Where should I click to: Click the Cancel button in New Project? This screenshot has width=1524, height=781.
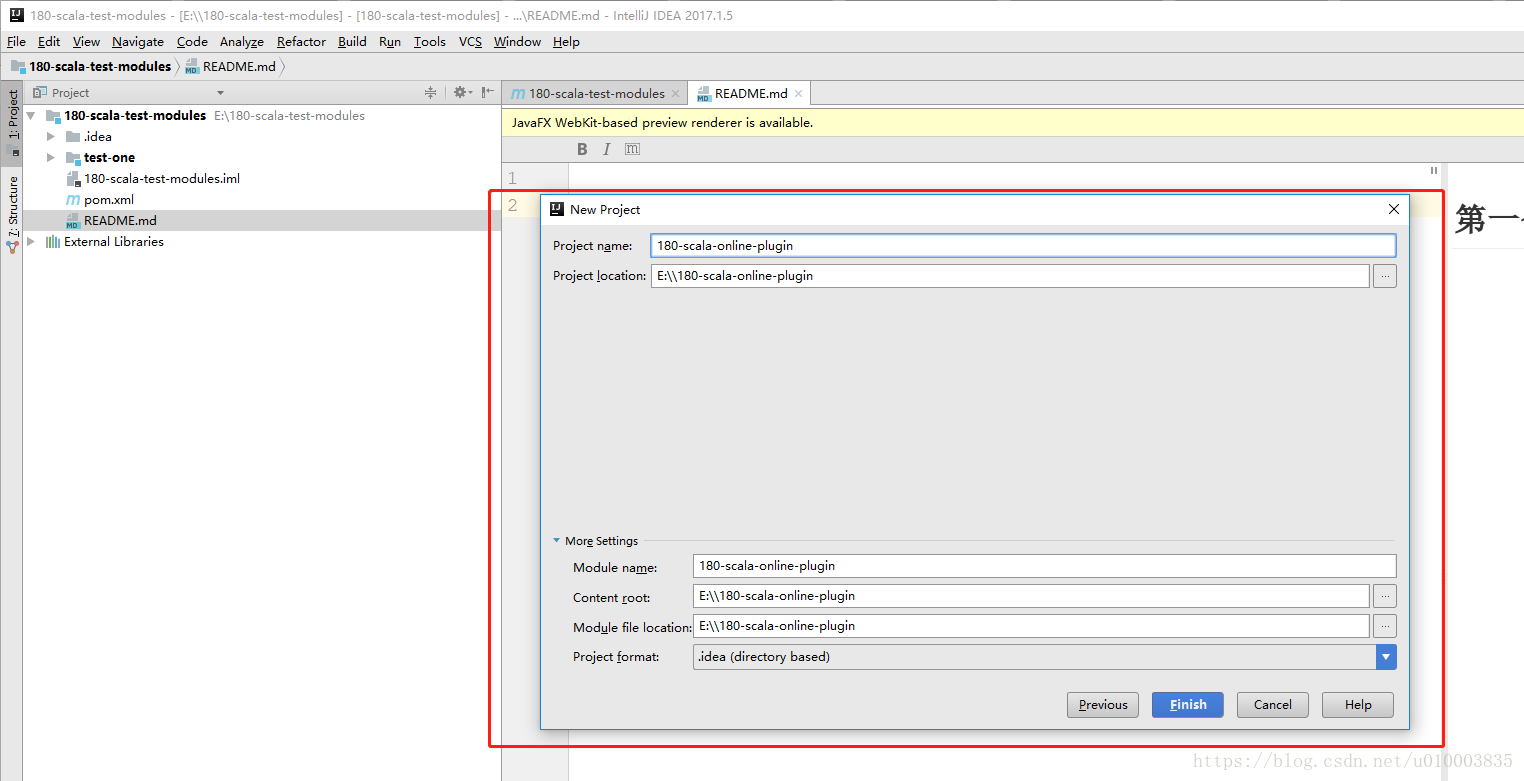coord(1273,705)
